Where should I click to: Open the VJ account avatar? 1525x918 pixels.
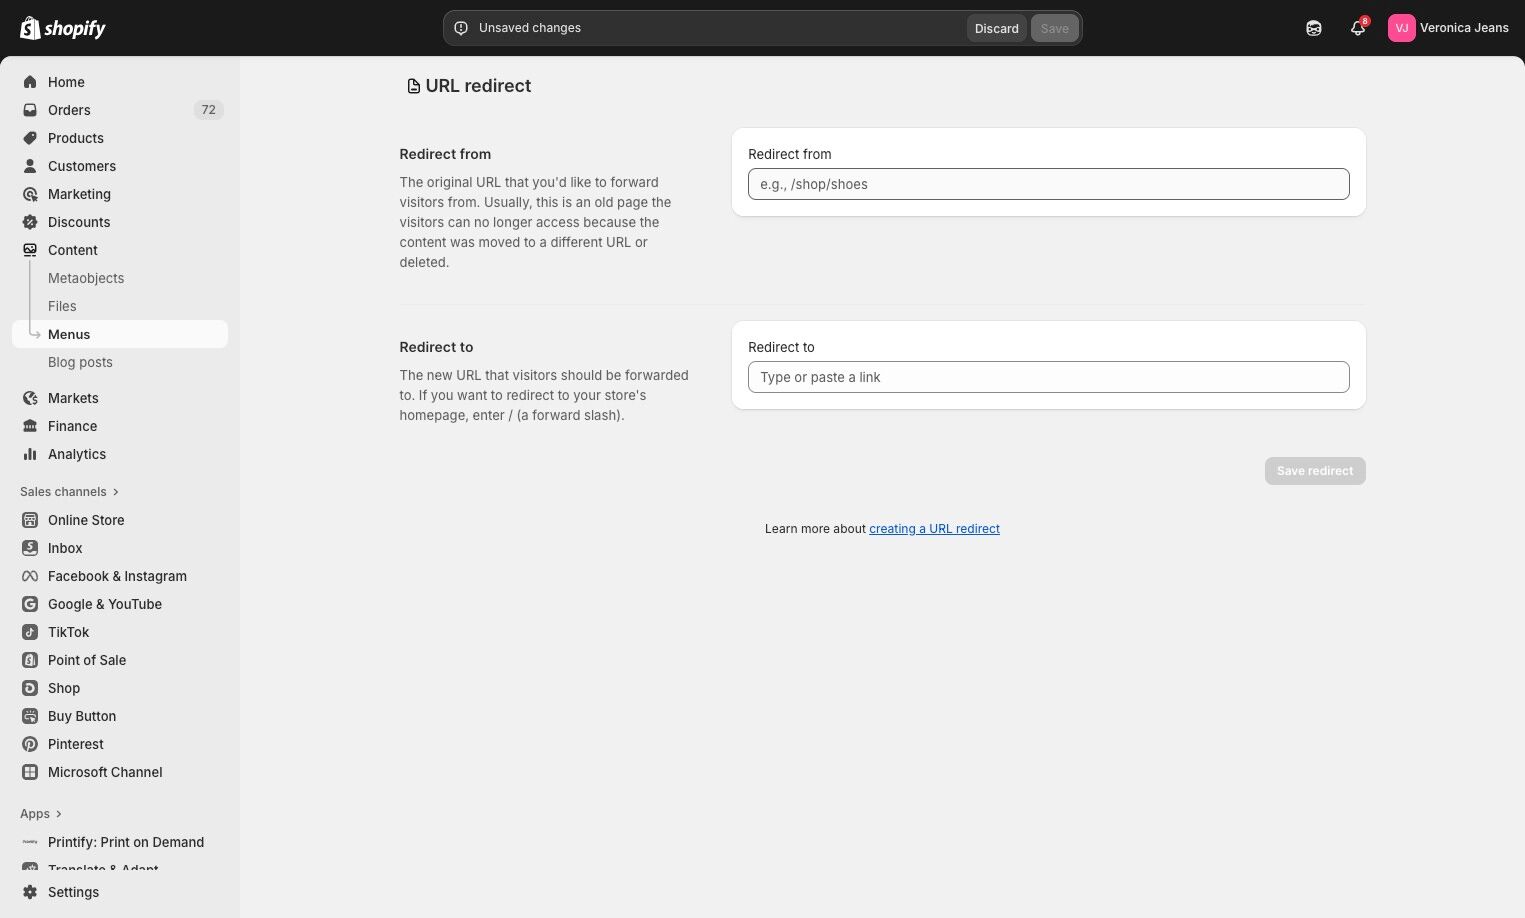click(1402, 28)
